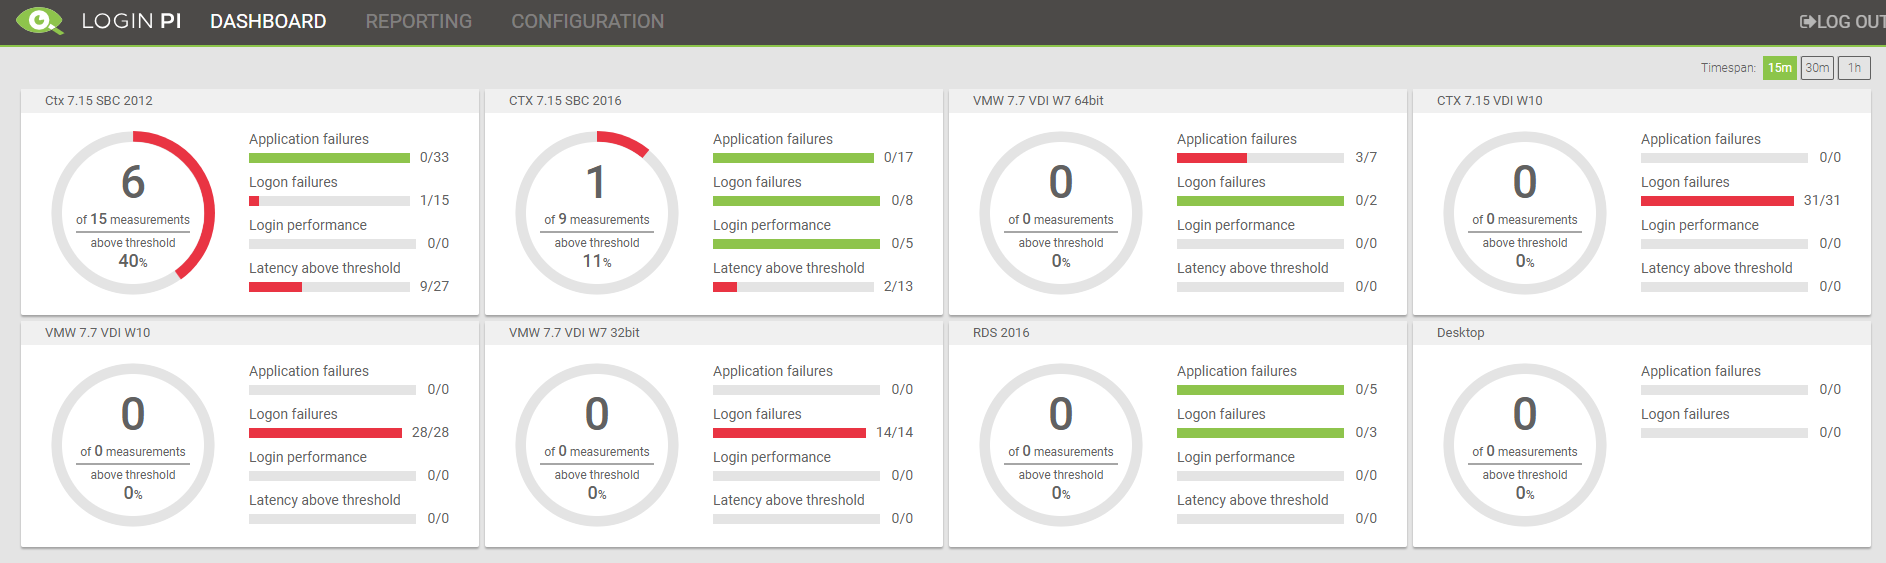Select the 1h timespan
The width and height of the screenshot is (1886, 563).
(x=1854, y=68)
